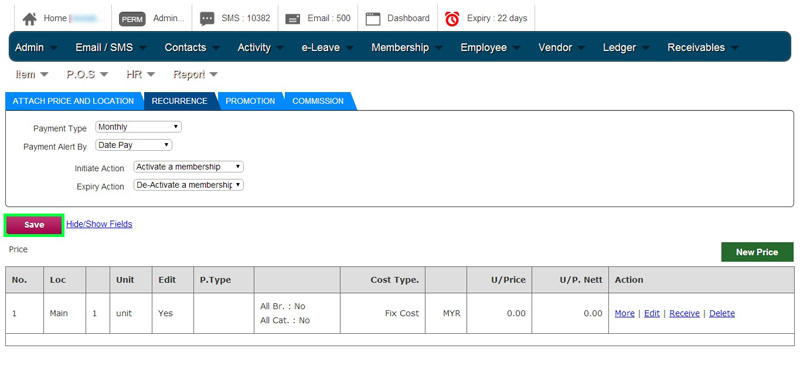Open the Payment Type dropdown

point(138,127)
